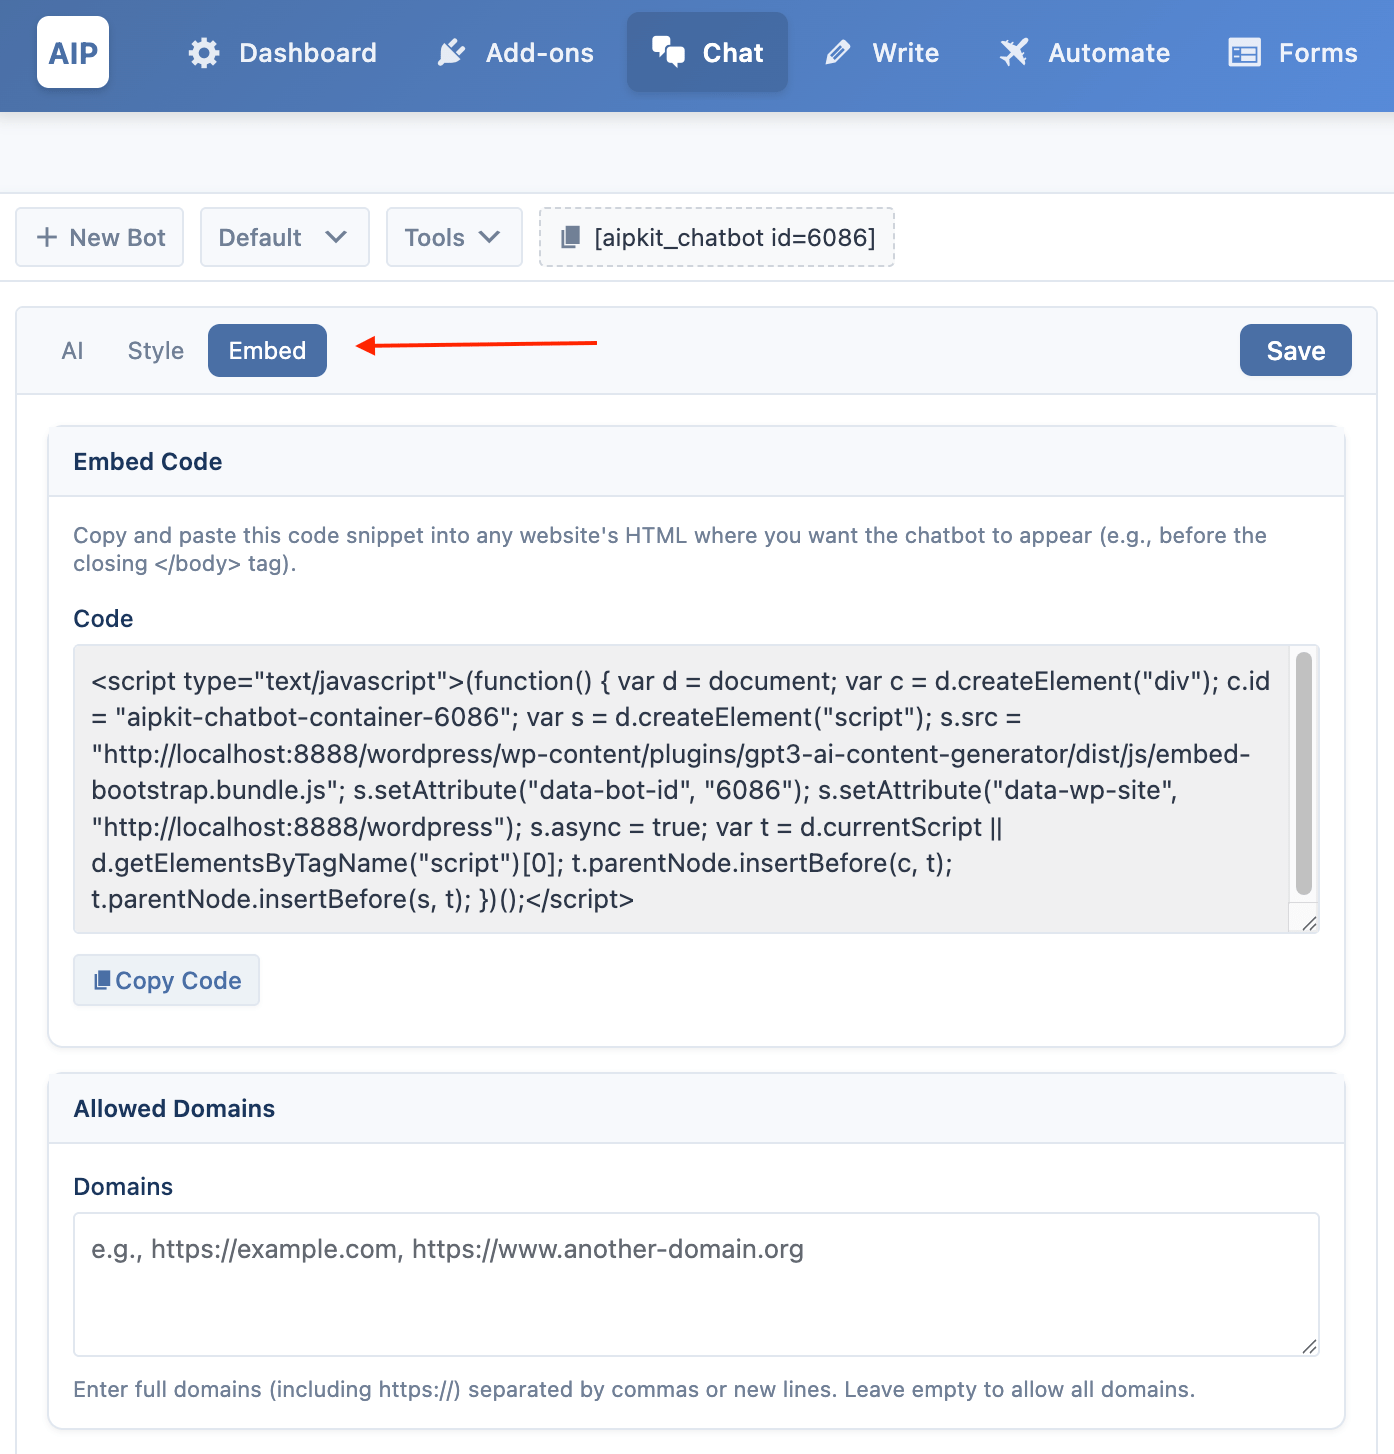Open the Add-ons menu
Viewport: 1394px width, 1454px height.
tap(516, 53)
